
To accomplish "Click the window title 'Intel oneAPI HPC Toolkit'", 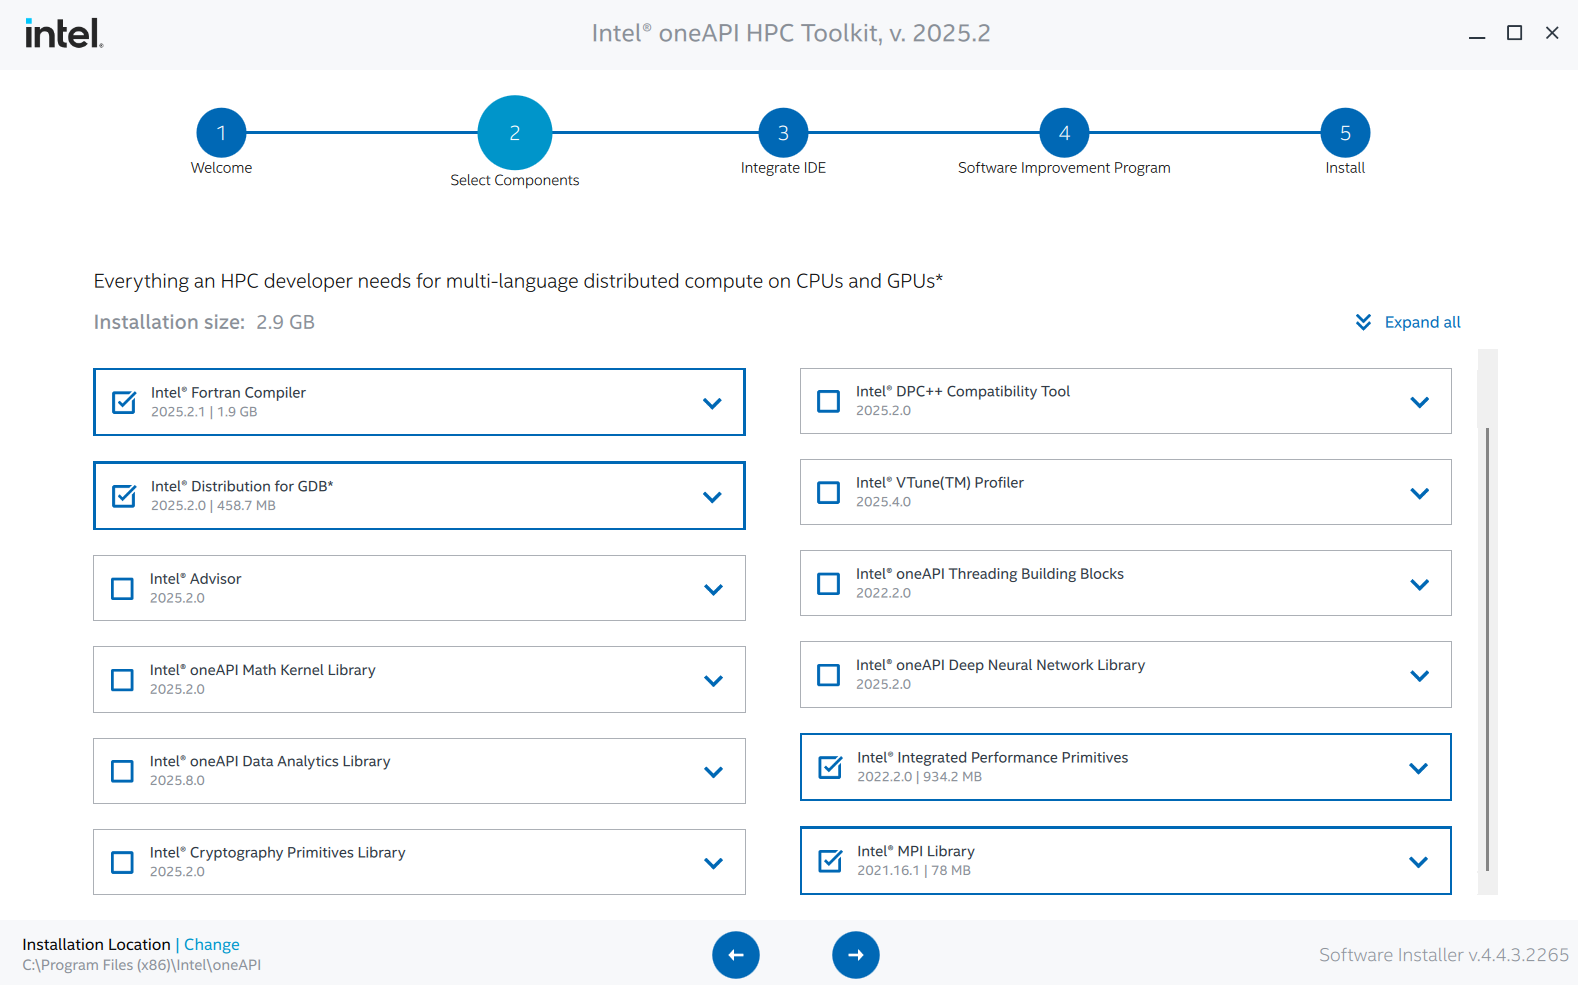I will [x=791, y=33].
